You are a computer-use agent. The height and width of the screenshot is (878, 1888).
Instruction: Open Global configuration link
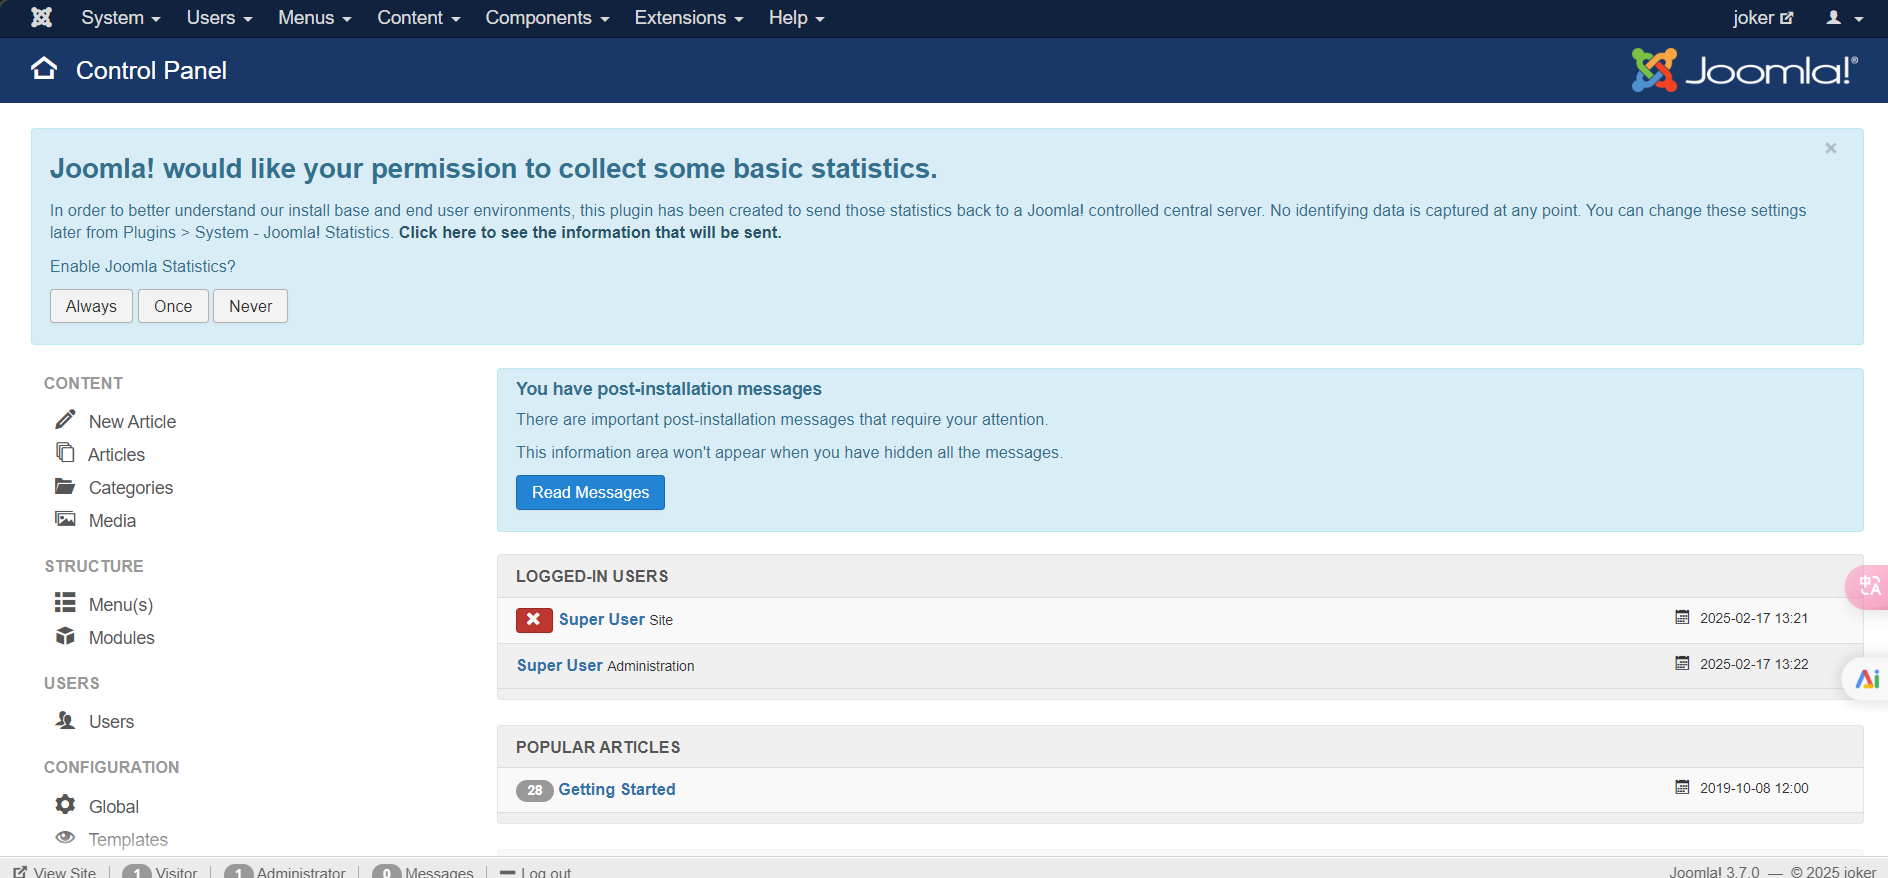pyautogui.click(x=114, y=807)
